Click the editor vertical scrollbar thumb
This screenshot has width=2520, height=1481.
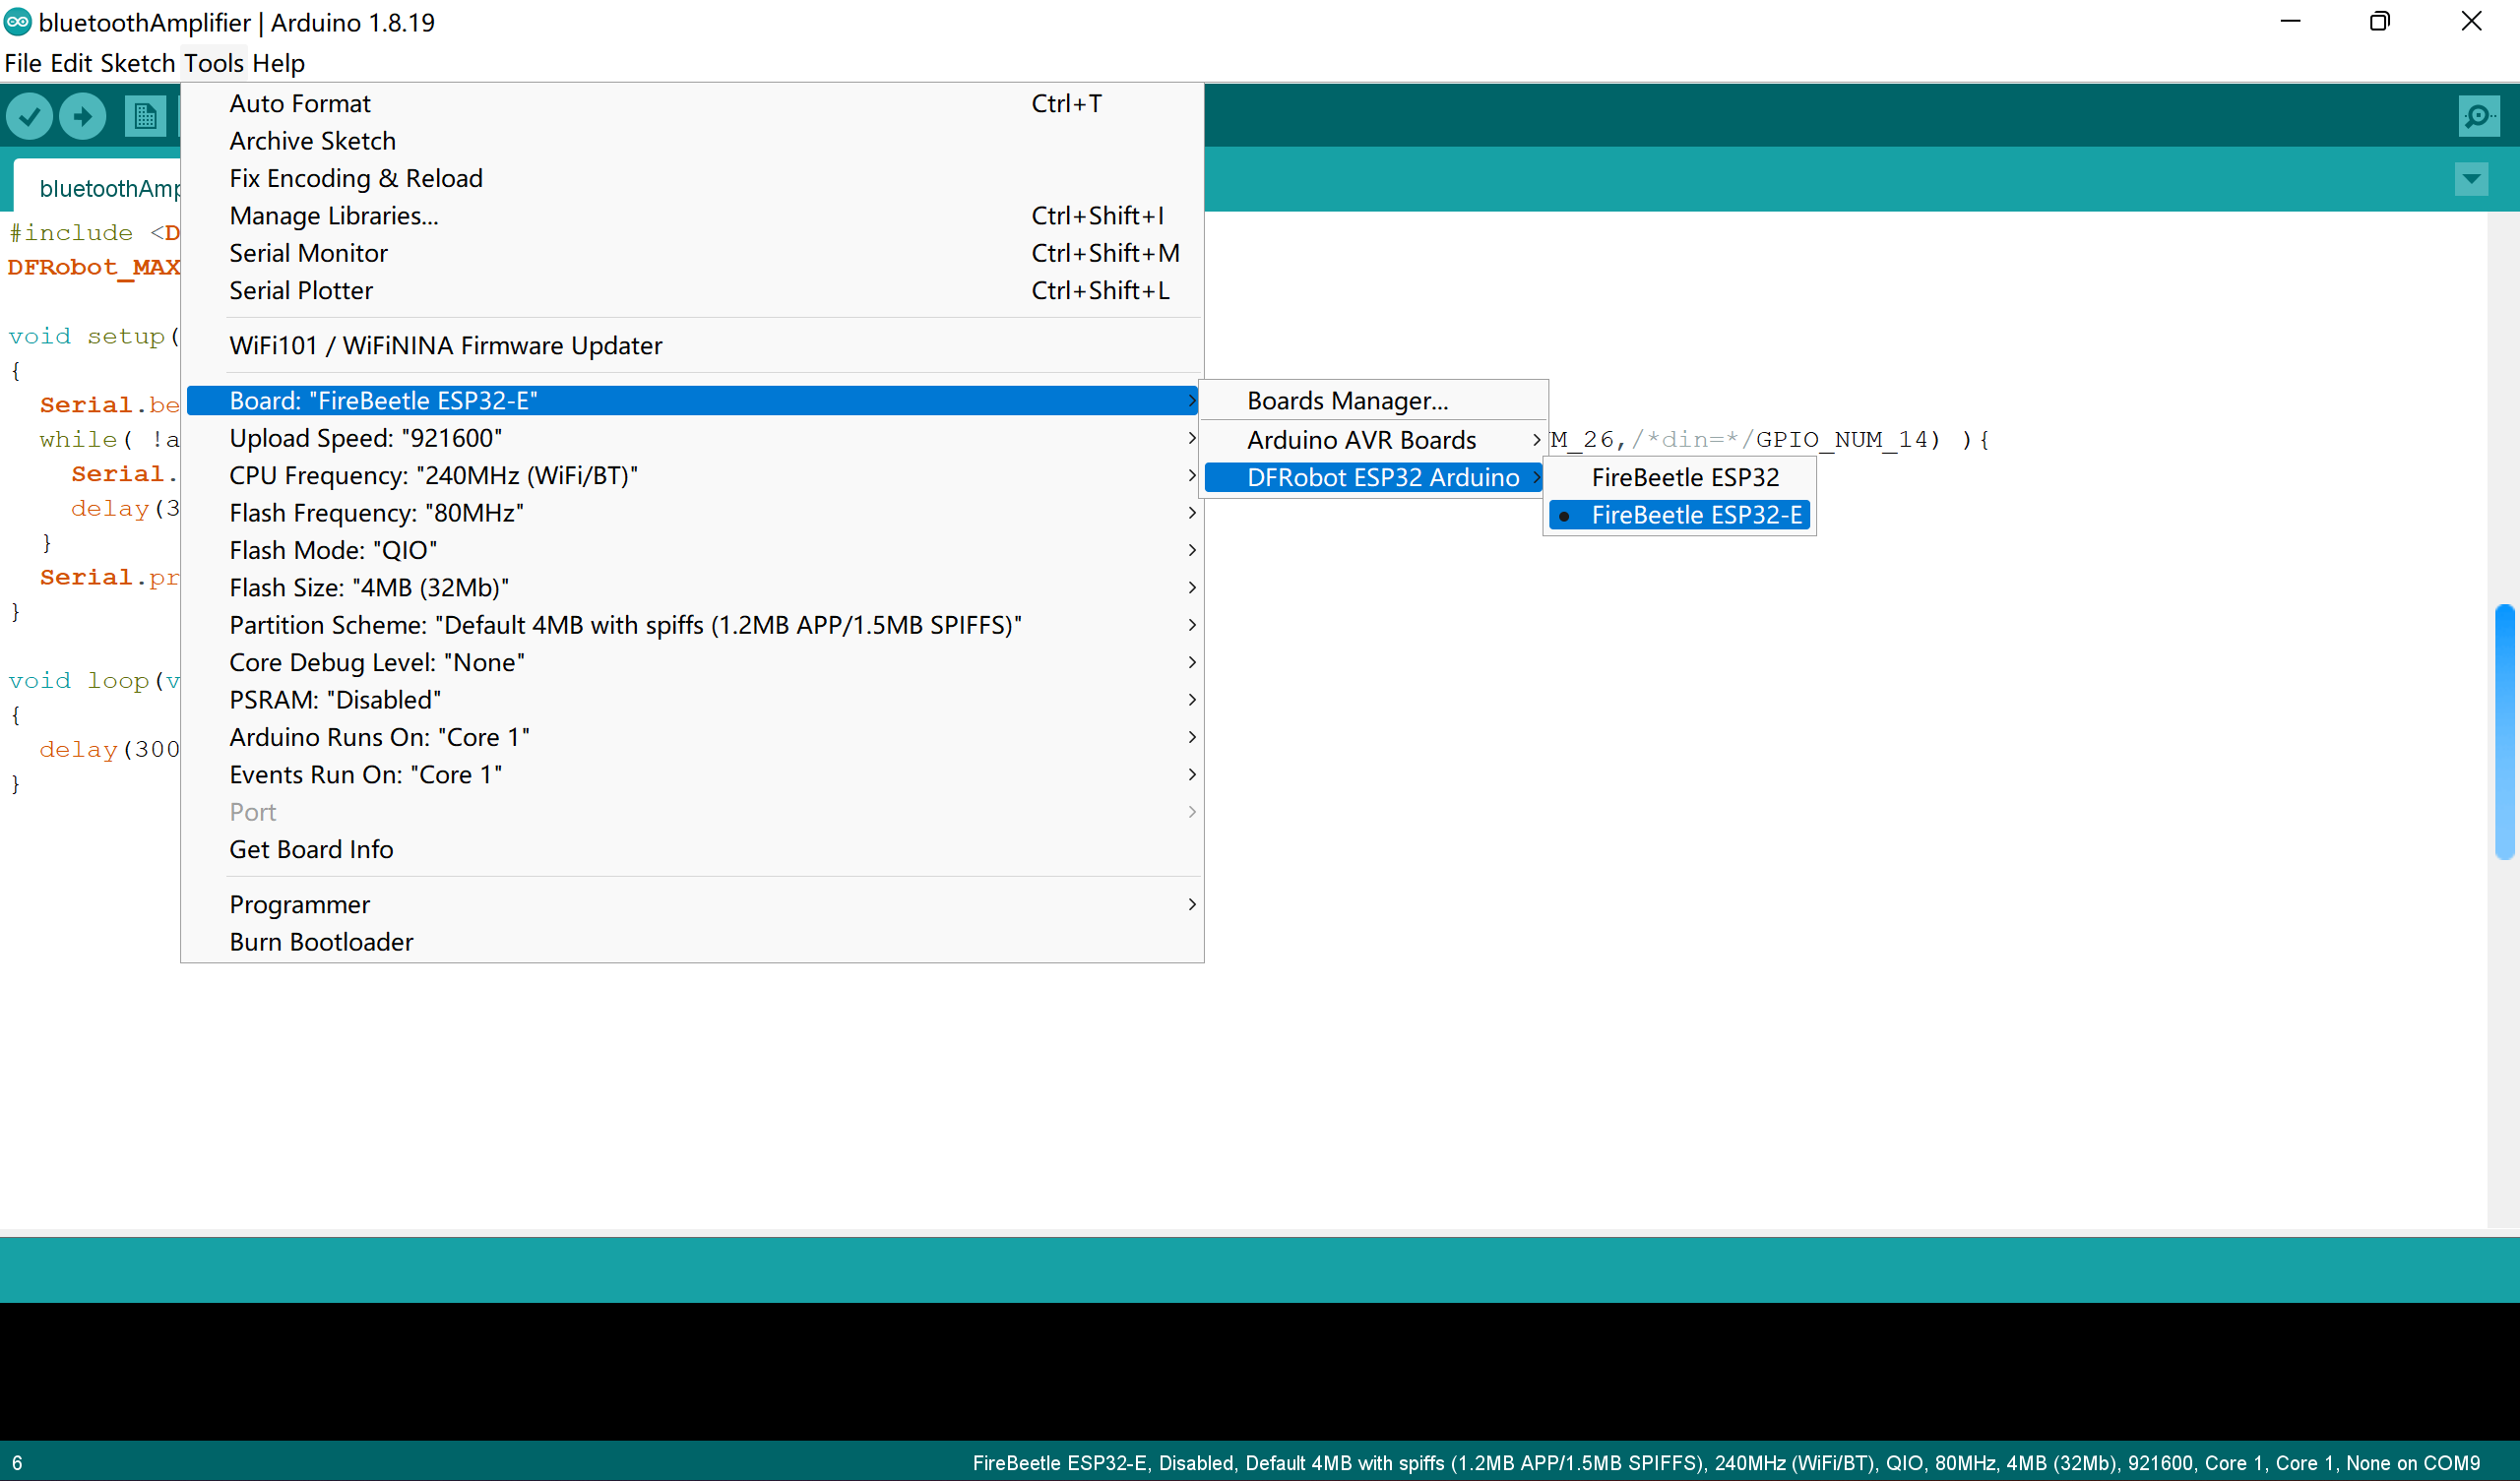pos(2505,731)
